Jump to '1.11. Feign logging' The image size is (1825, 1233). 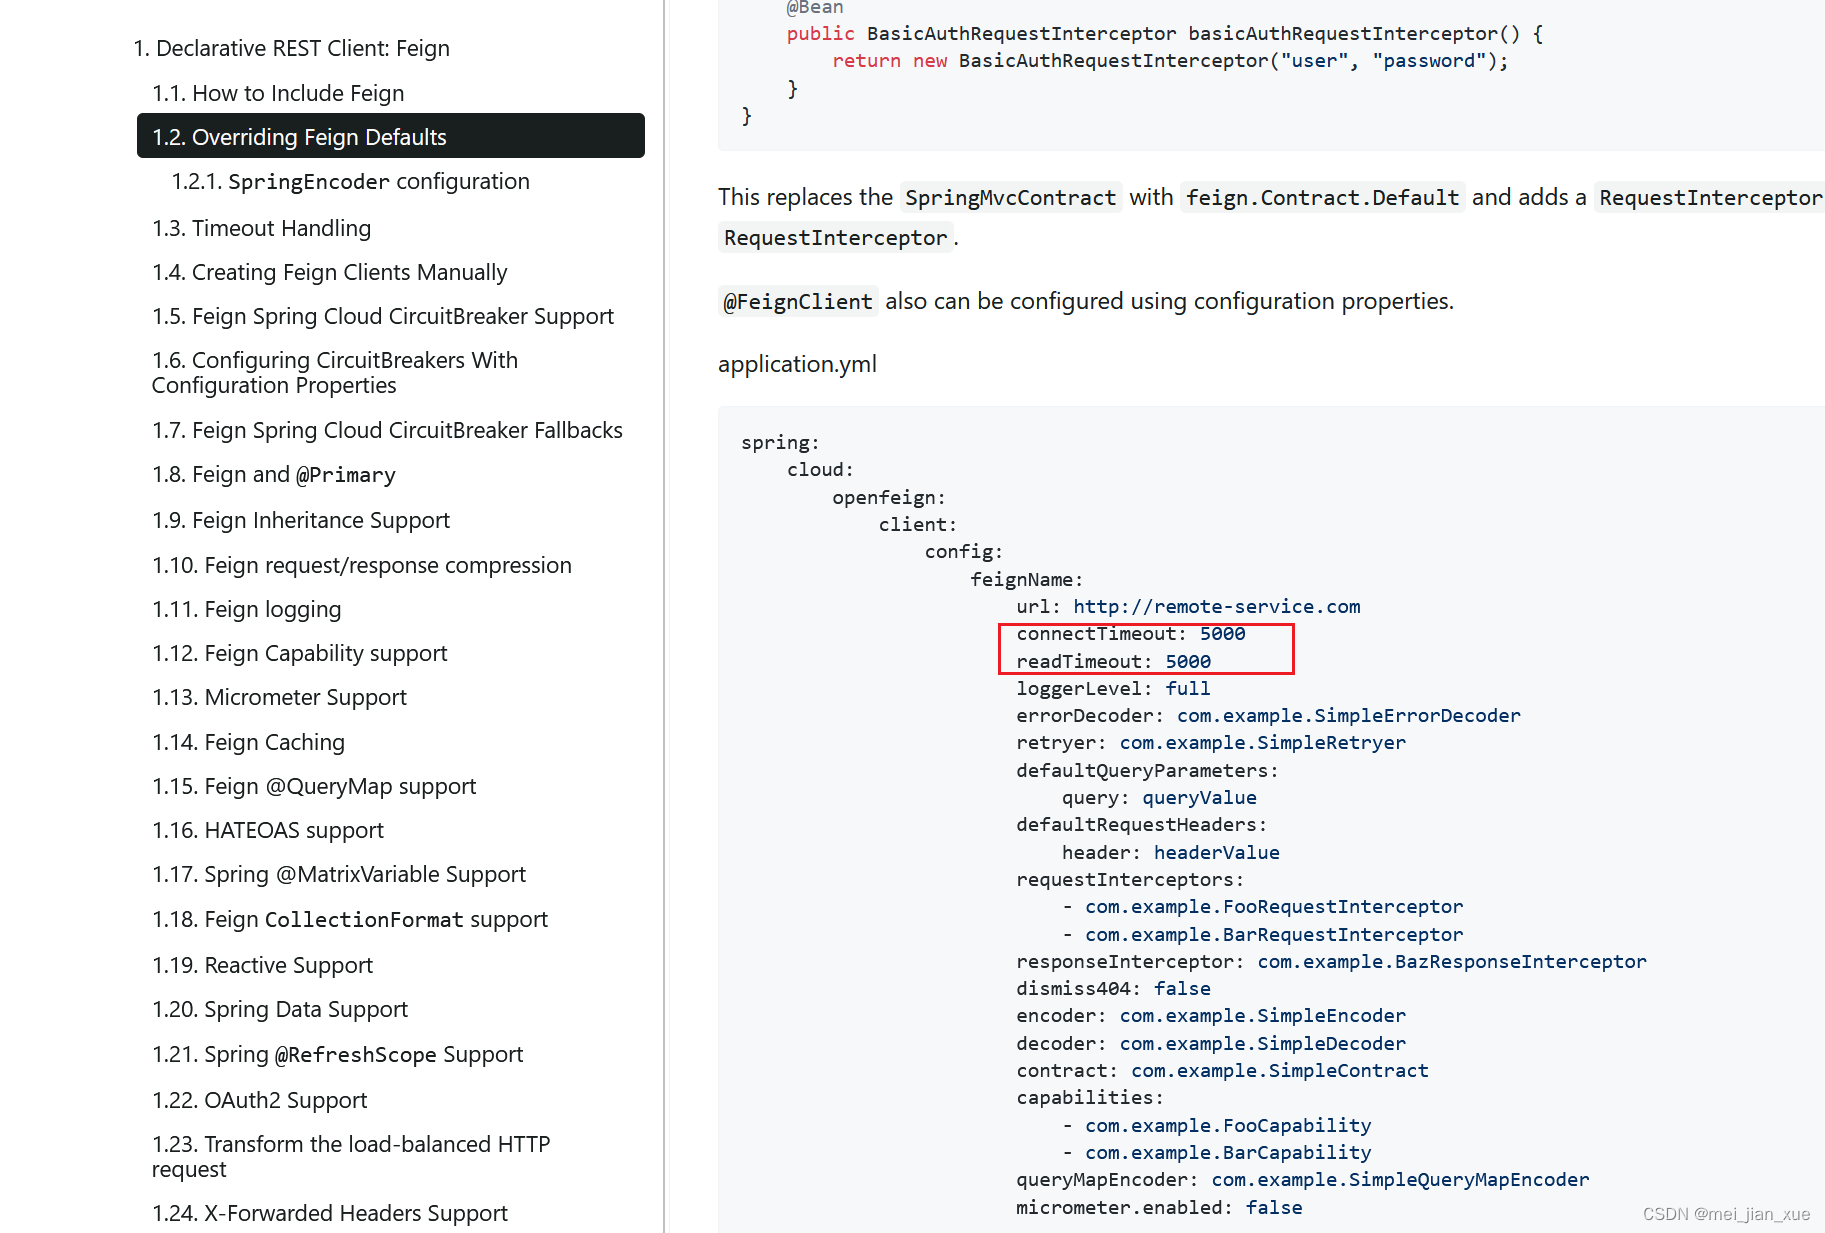click(247, 609)
